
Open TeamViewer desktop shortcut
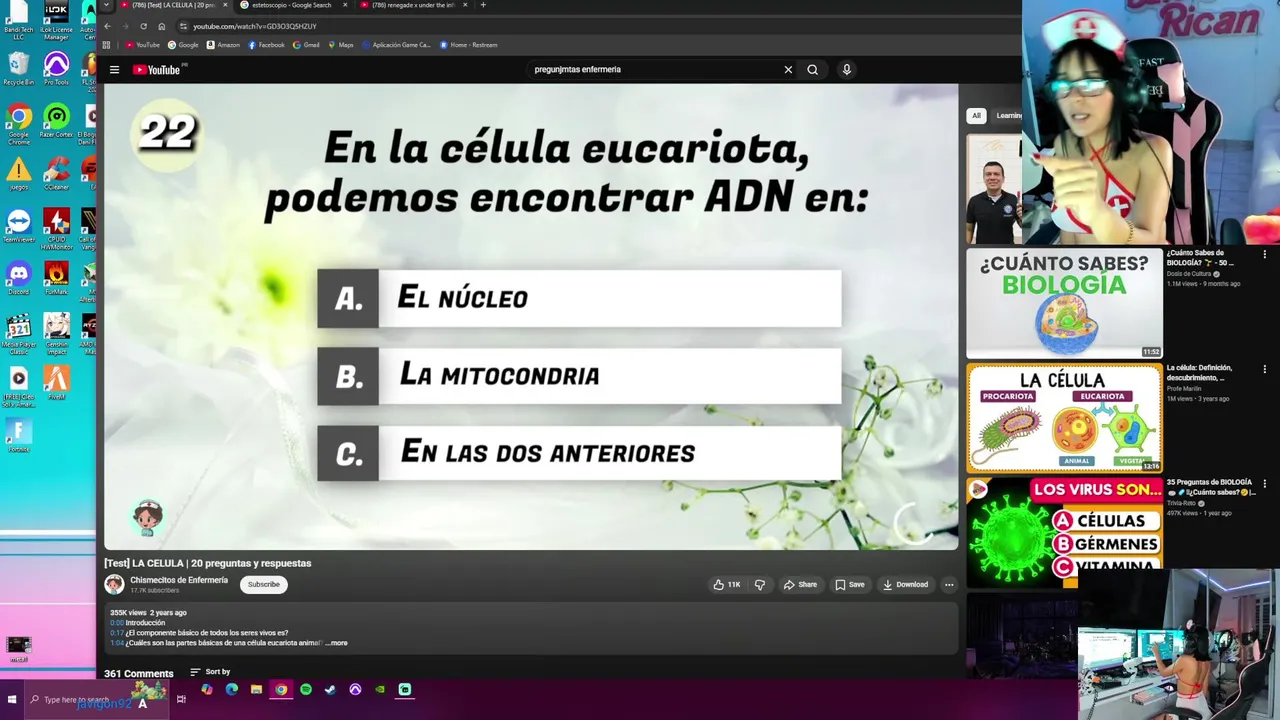[x=19, y=226]
